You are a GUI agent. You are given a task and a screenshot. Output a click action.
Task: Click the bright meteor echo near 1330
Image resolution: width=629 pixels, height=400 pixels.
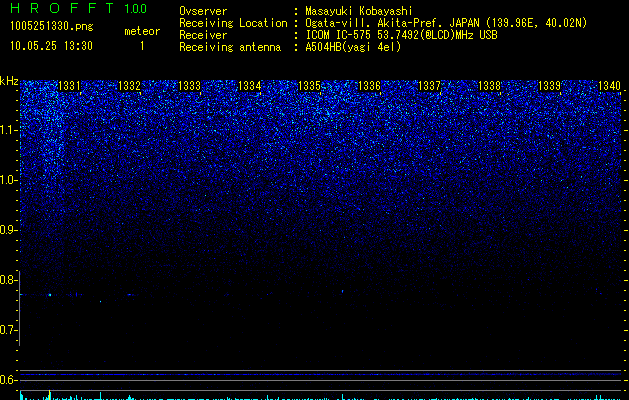click(x=50, y=295)
